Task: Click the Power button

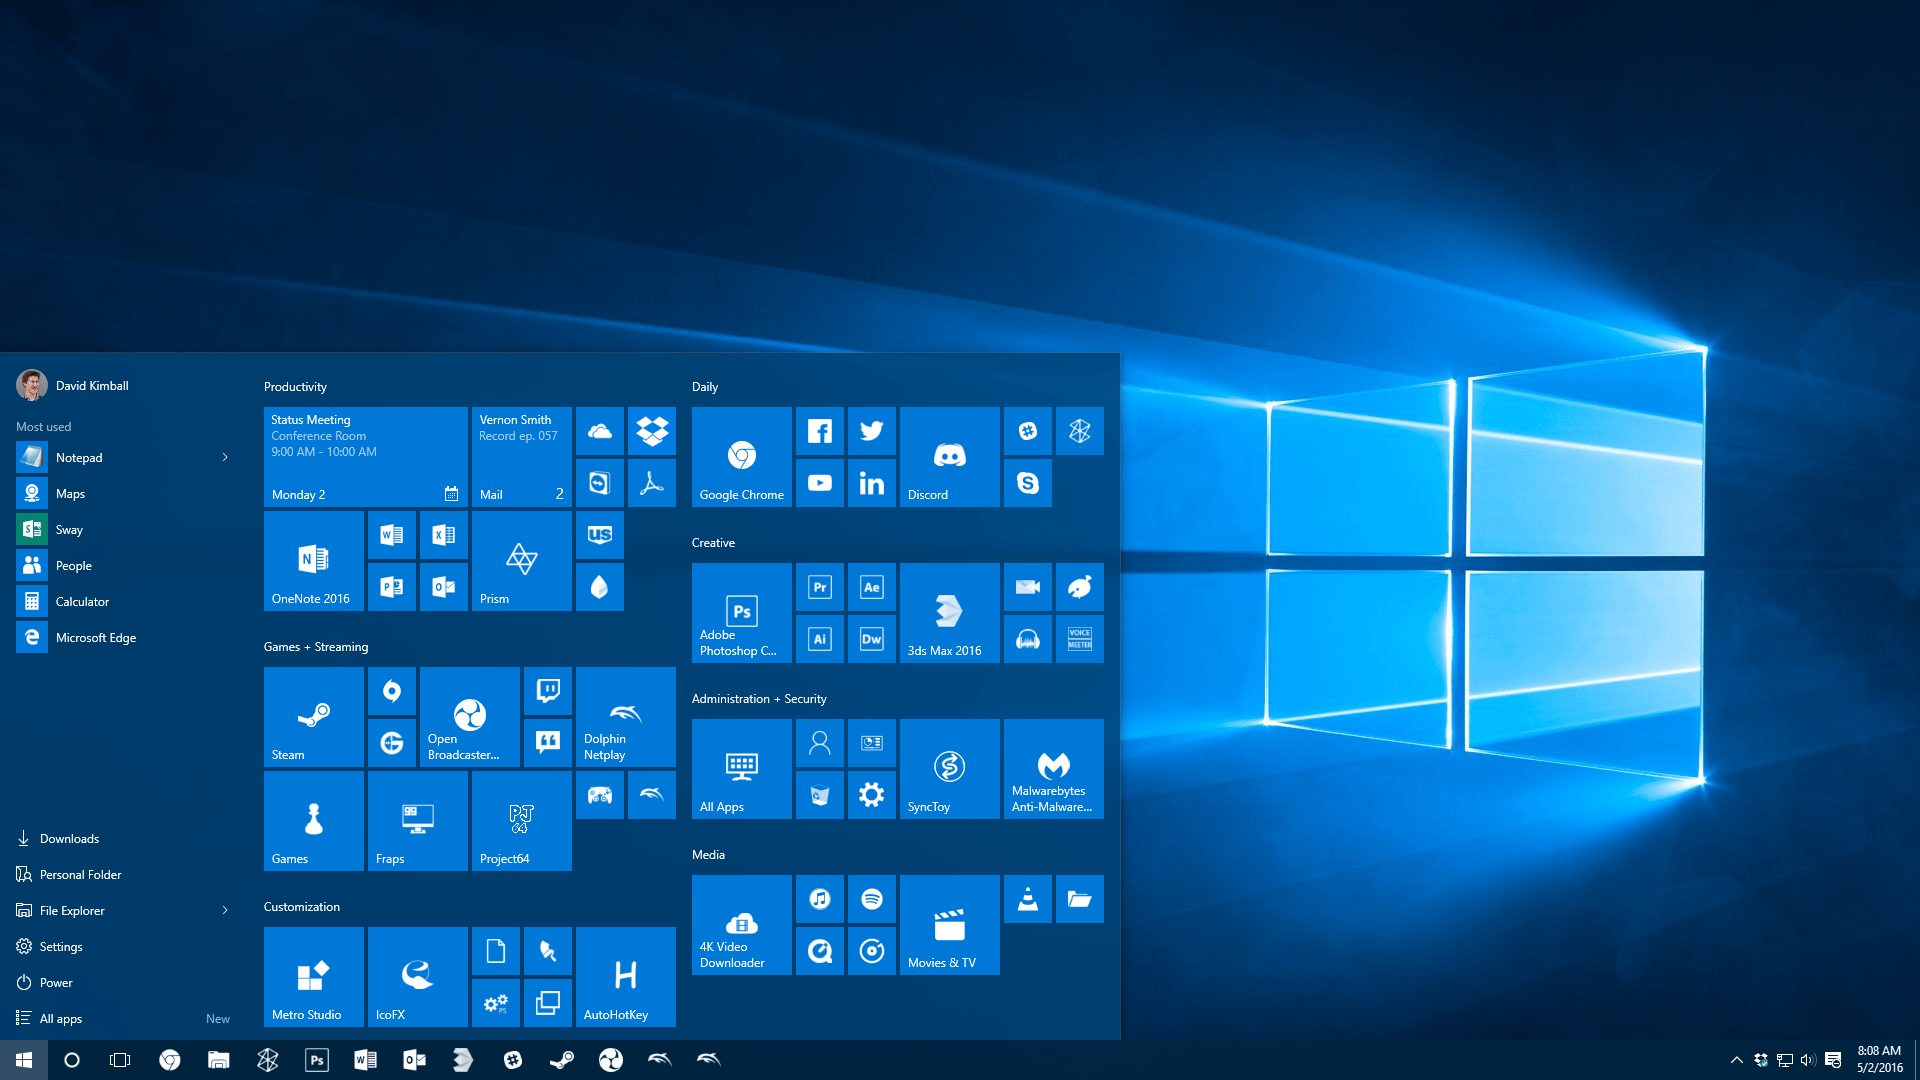Action: (56, 982)
